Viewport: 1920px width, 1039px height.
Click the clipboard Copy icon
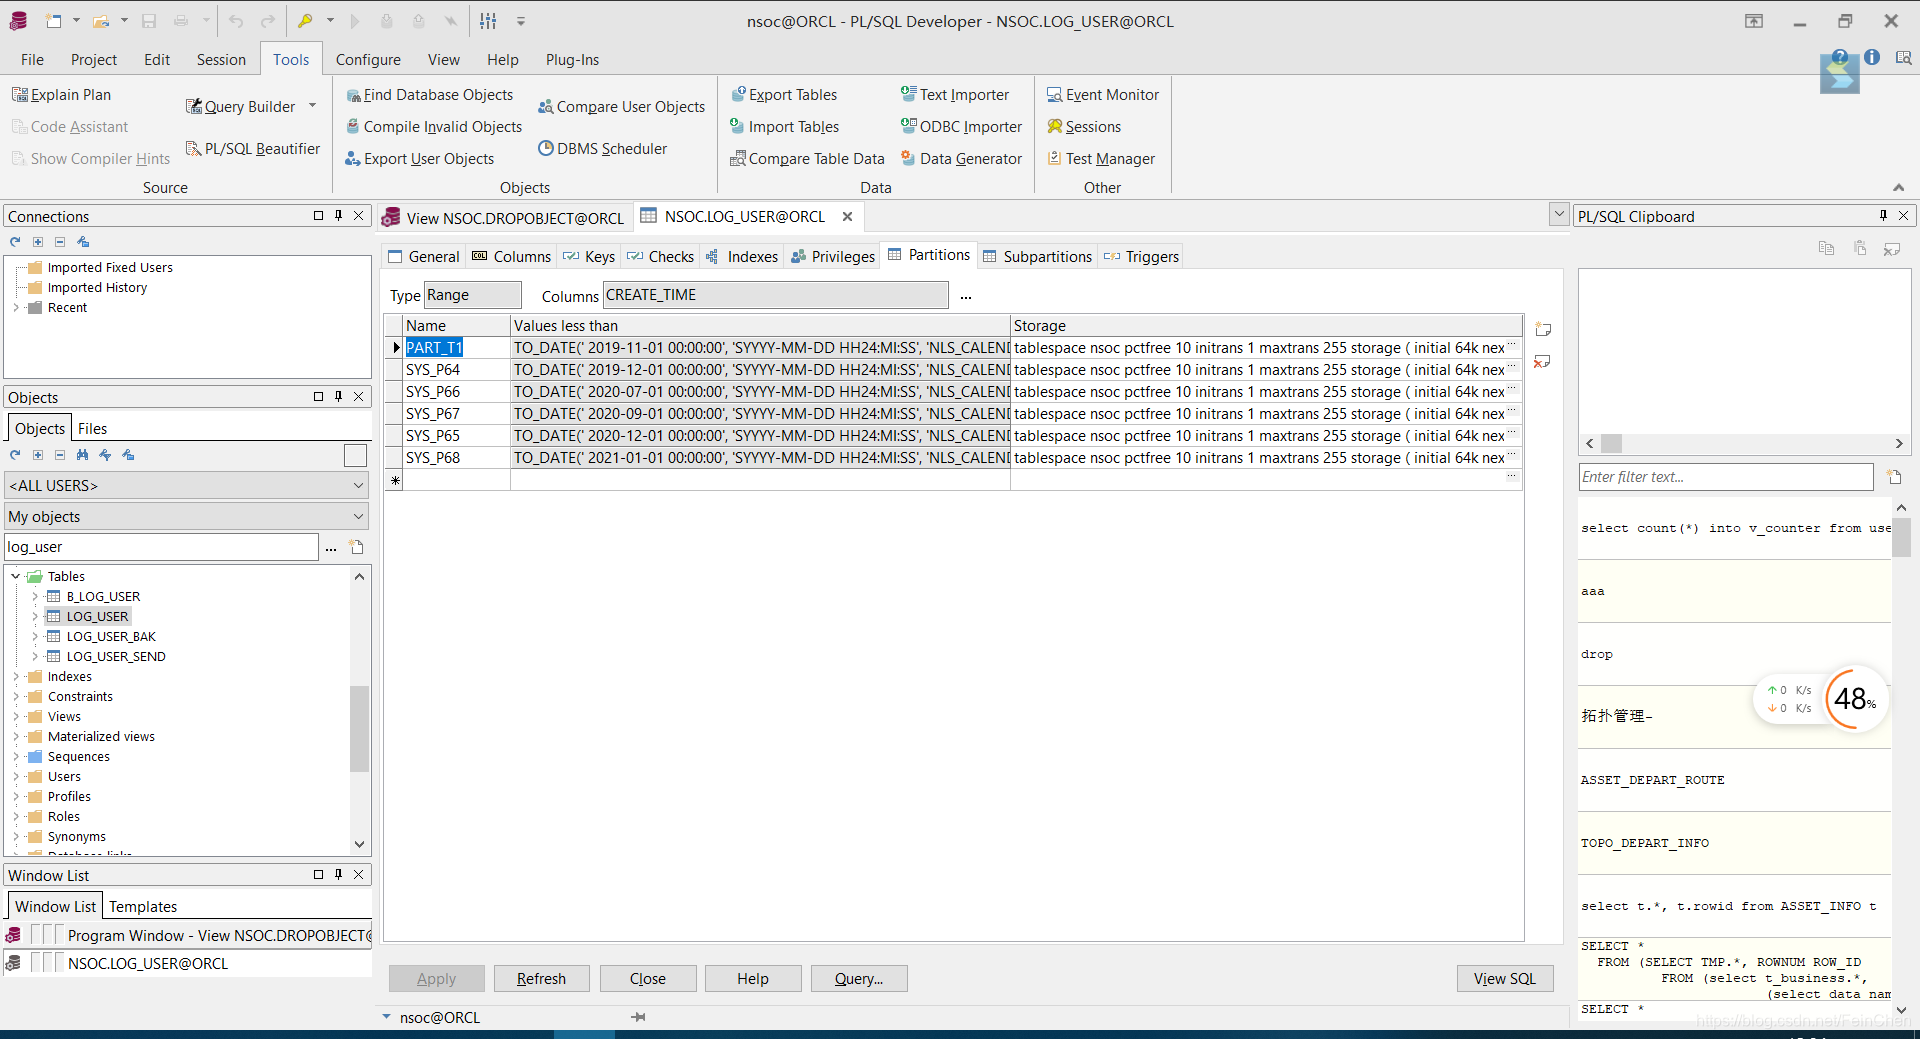(1826, 248)
